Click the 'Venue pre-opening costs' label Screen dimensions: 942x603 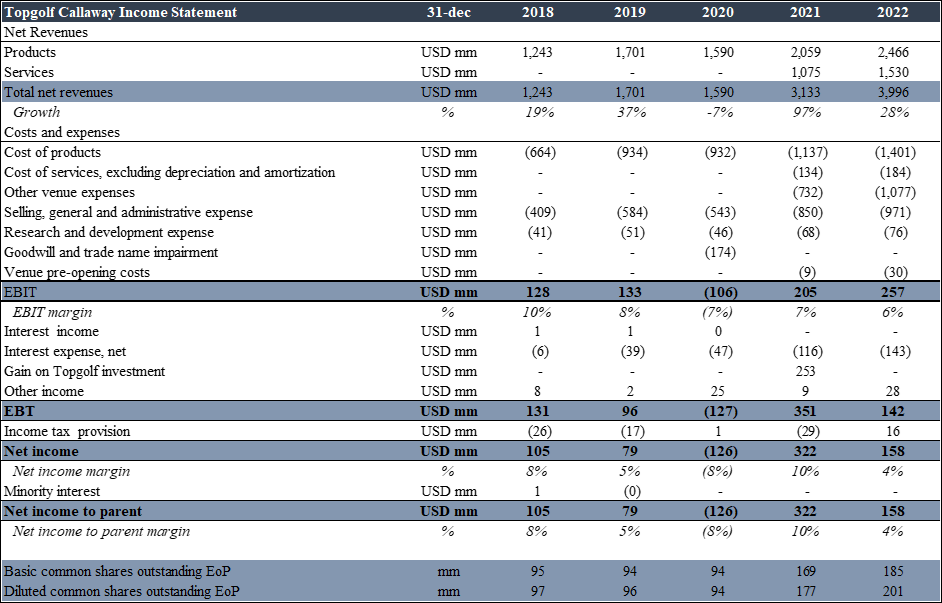coord(77,272)
